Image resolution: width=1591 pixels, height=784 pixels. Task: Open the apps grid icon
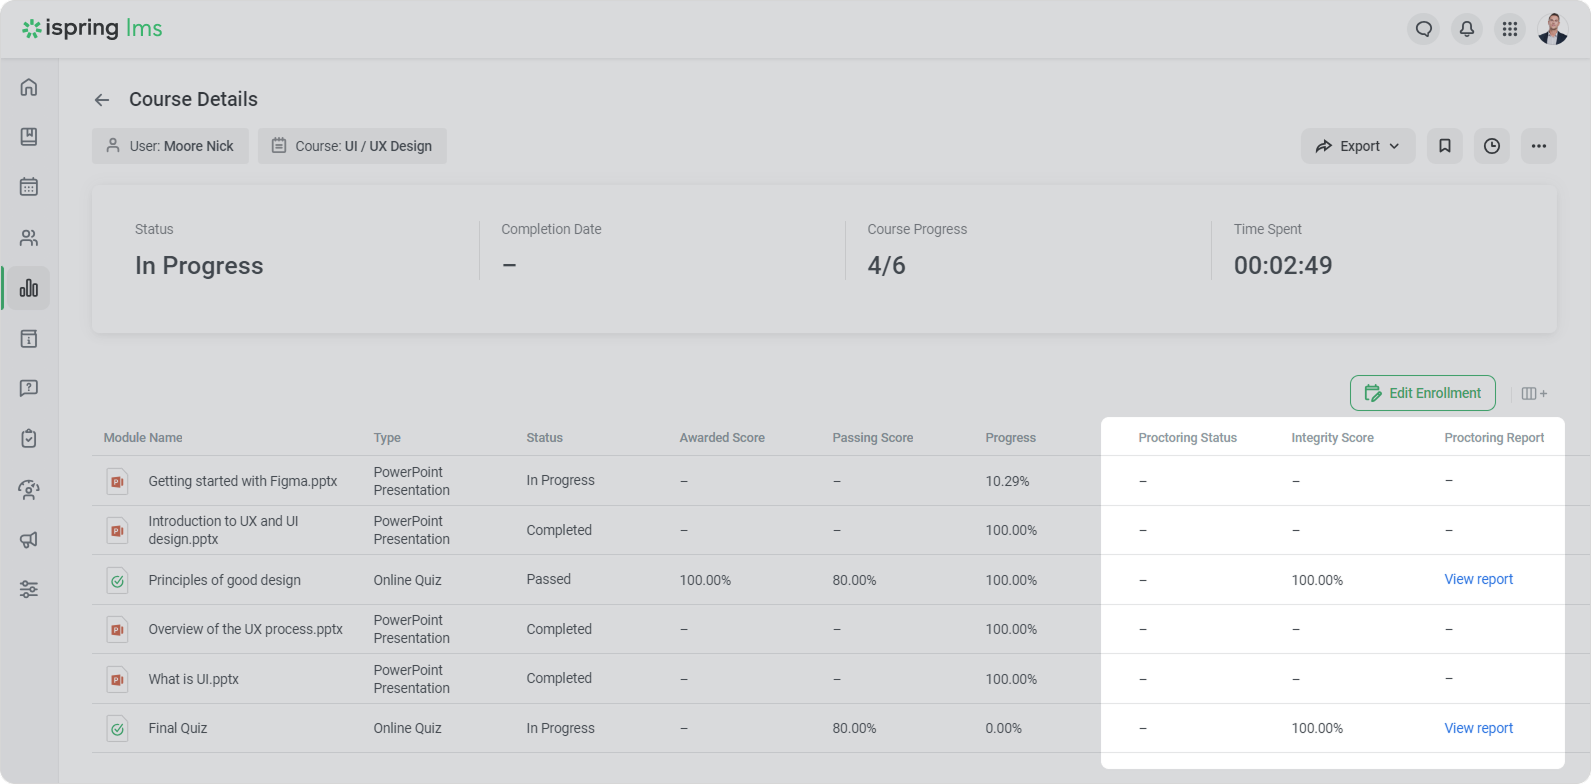[1510, 29]
